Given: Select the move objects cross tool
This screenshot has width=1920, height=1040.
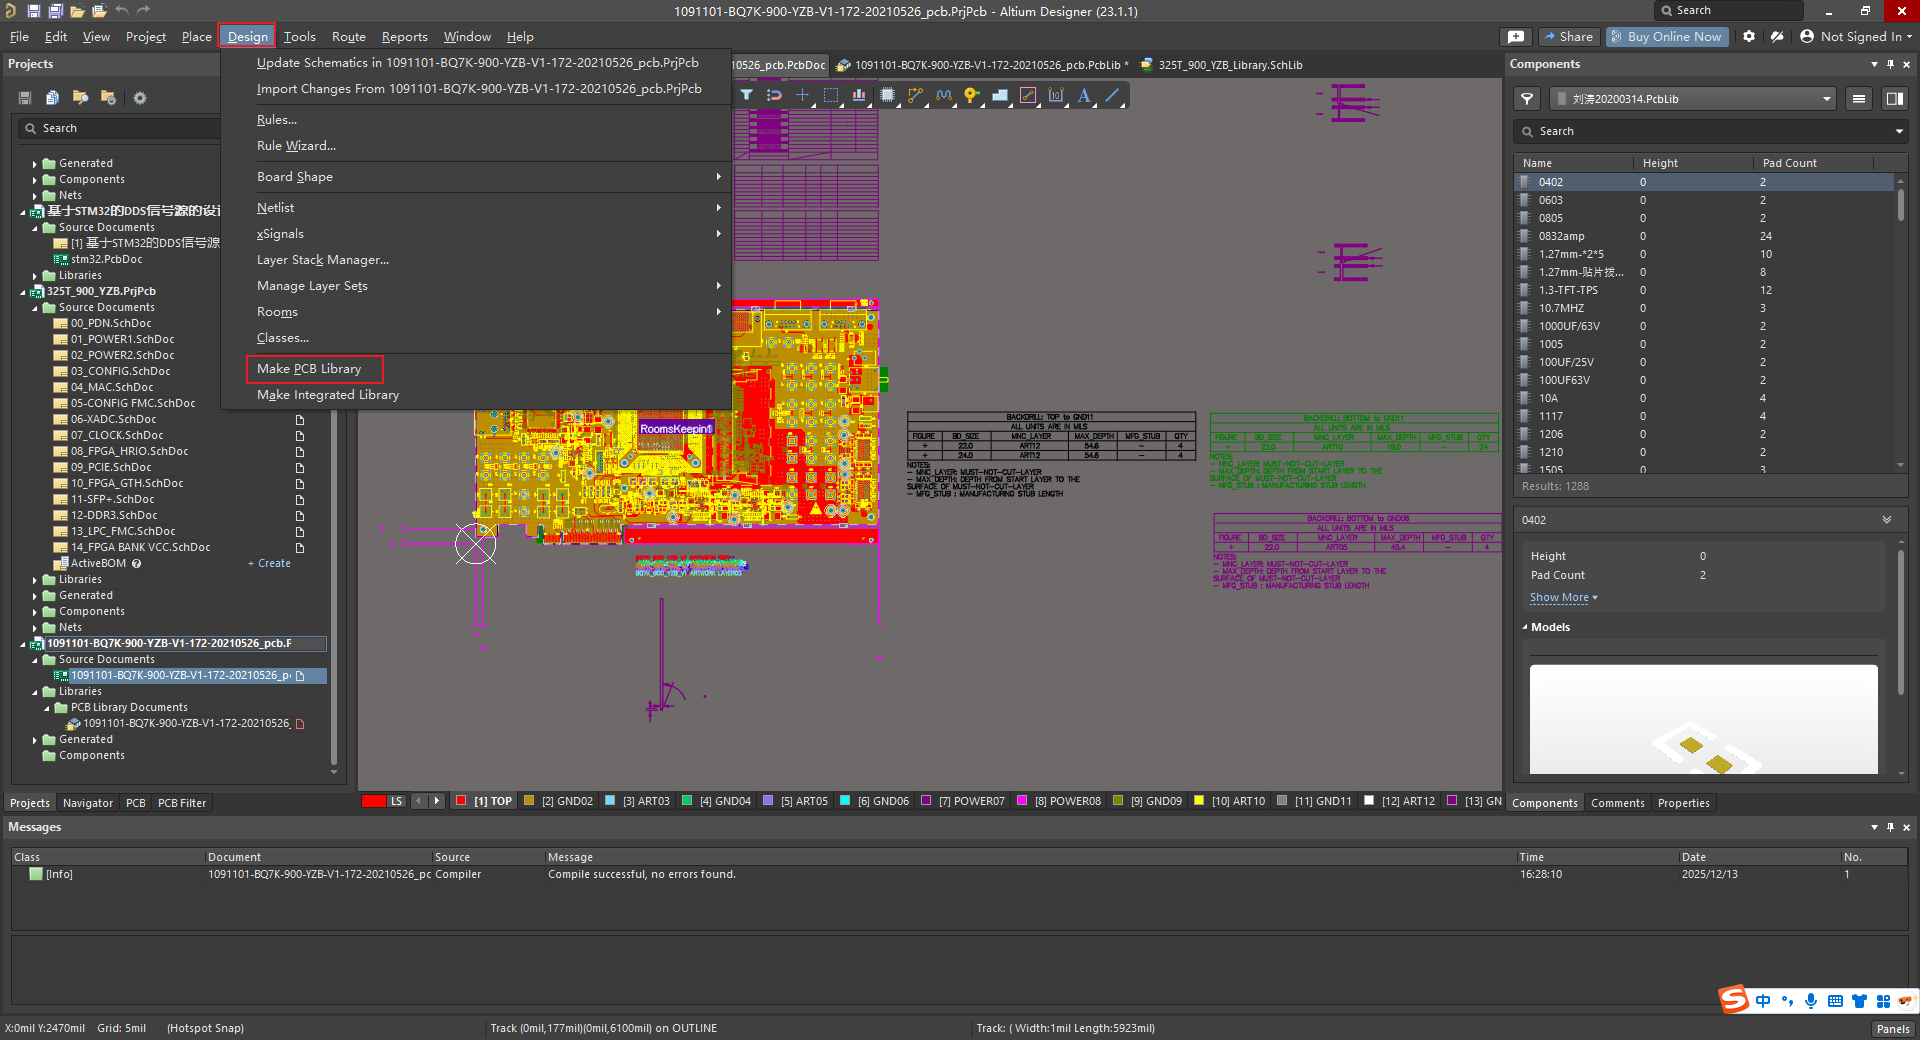Looking at the screenshot, I should [x=802, y=95].
